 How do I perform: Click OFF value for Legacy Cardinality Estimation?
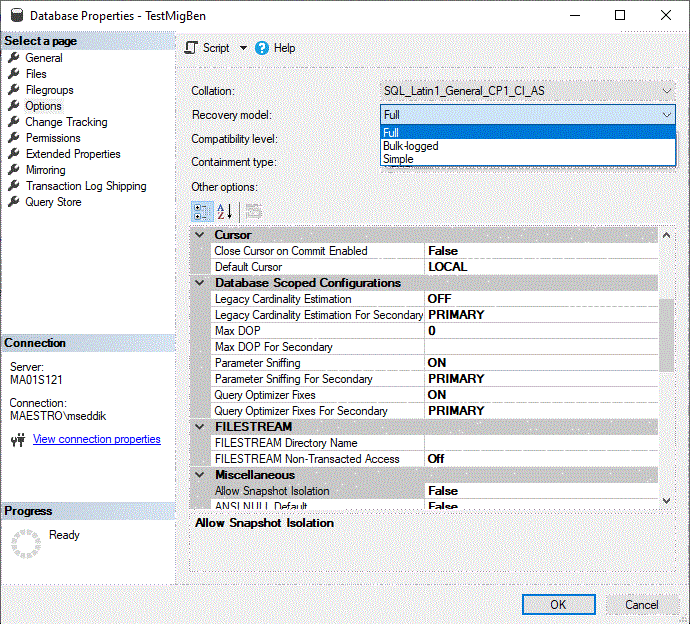(440, 299)
